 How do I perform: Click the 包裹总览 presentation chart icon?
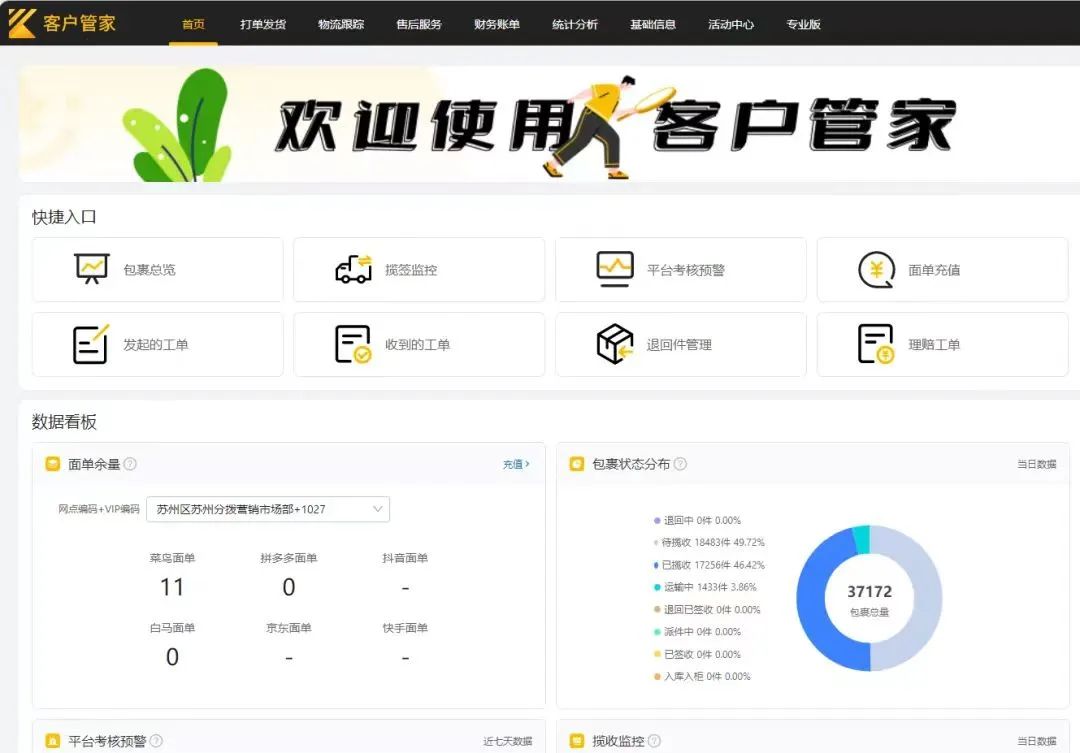click(92, 269)
